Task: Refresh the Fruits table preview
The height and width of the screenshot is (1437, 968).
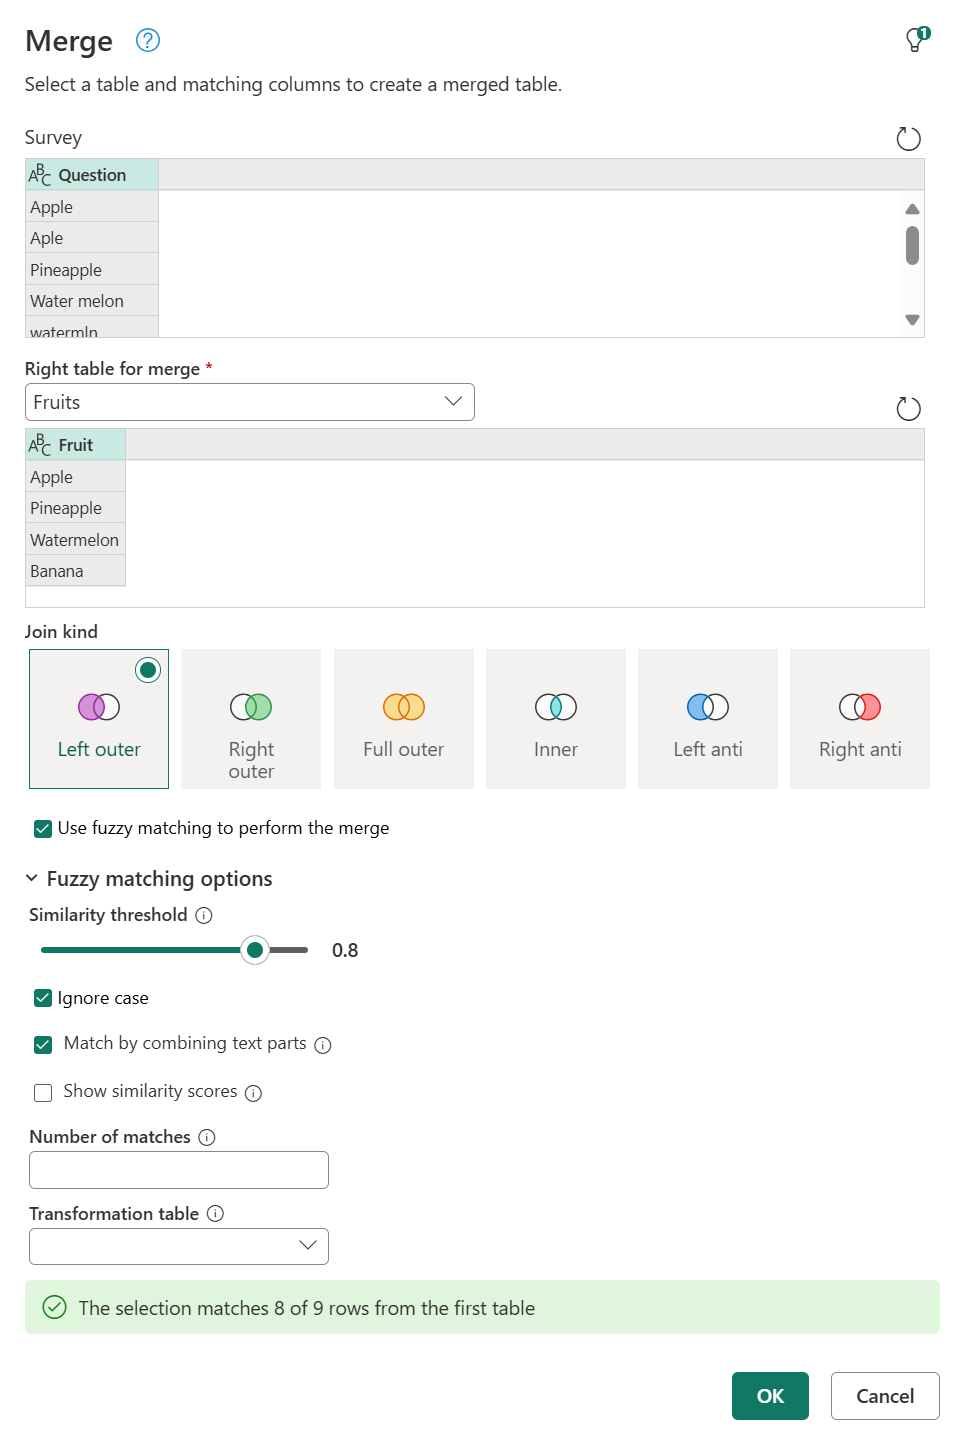Action: (908, 408)
